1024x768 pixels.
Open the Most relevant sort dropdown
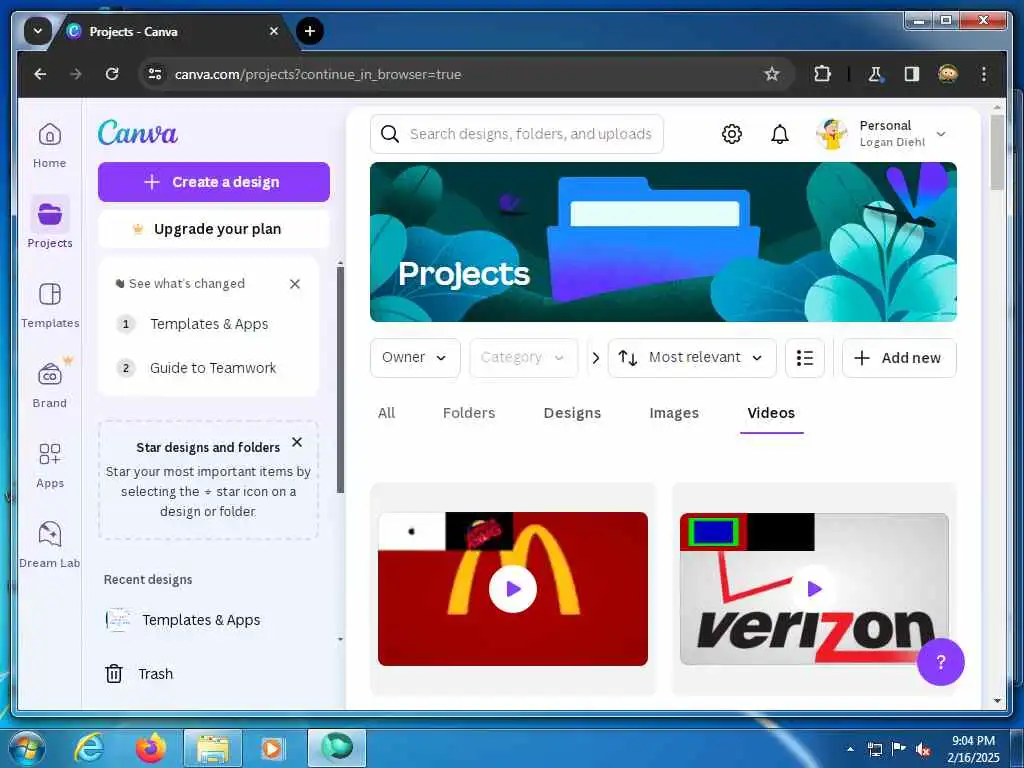pyautogui.click(x=692, y=357)
